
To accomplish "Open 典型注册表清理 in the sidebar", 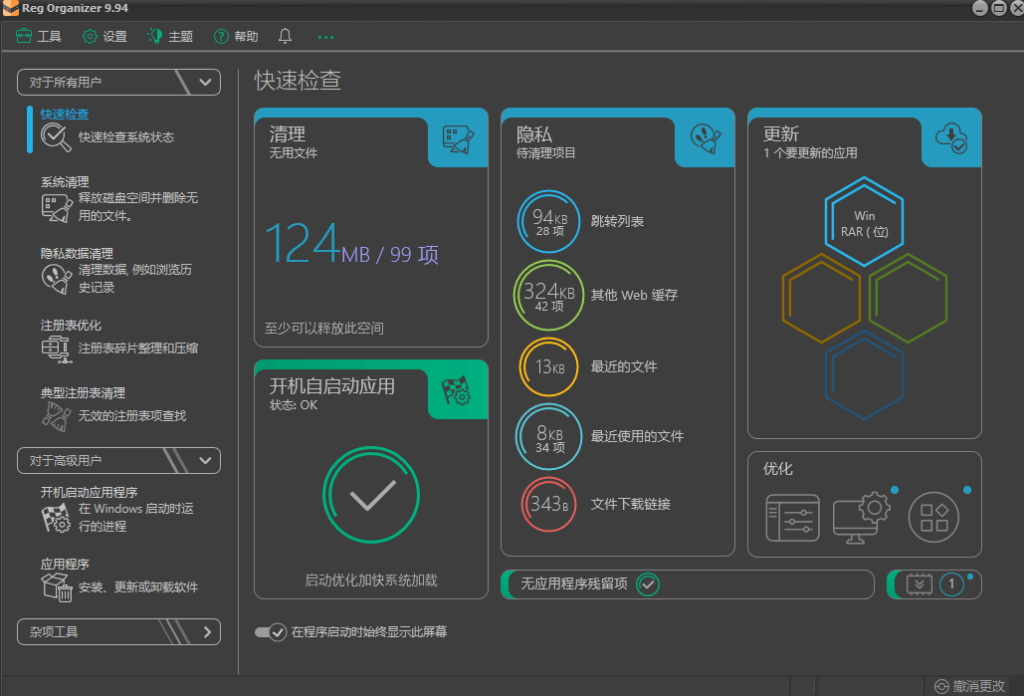I will [83, 393].
